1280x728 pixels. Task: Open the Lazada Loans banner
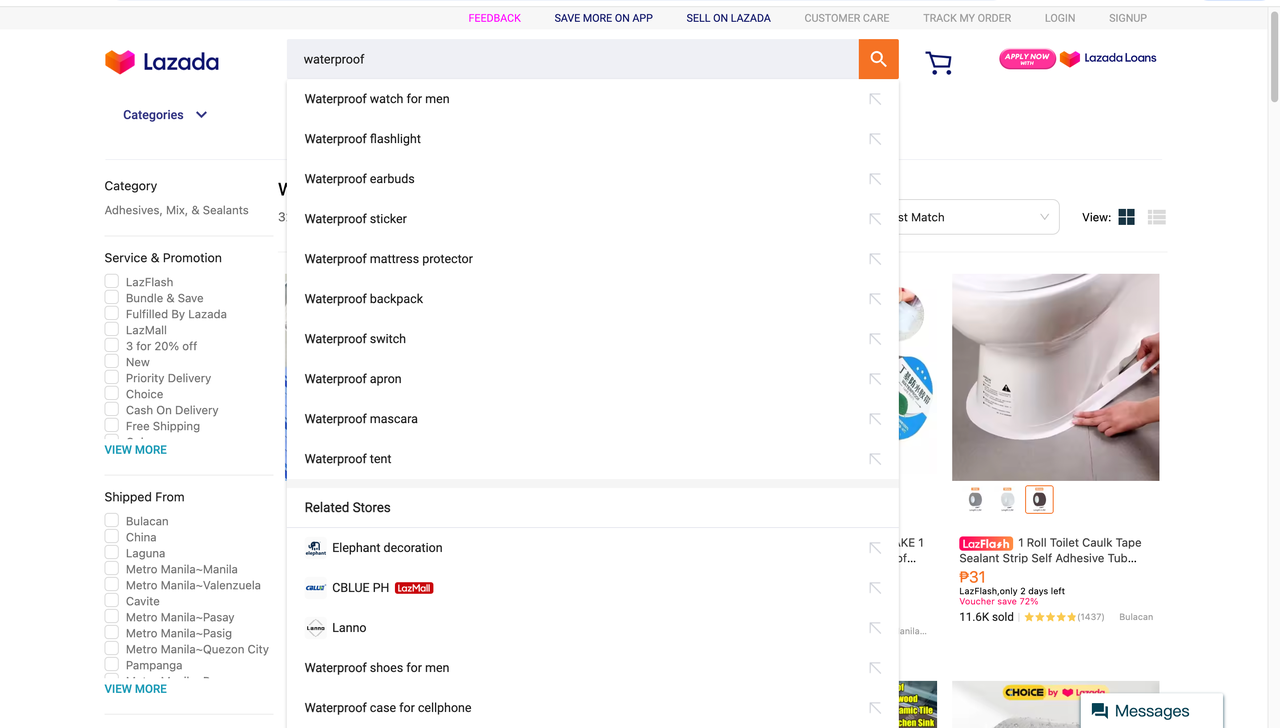pos(1078,59)
